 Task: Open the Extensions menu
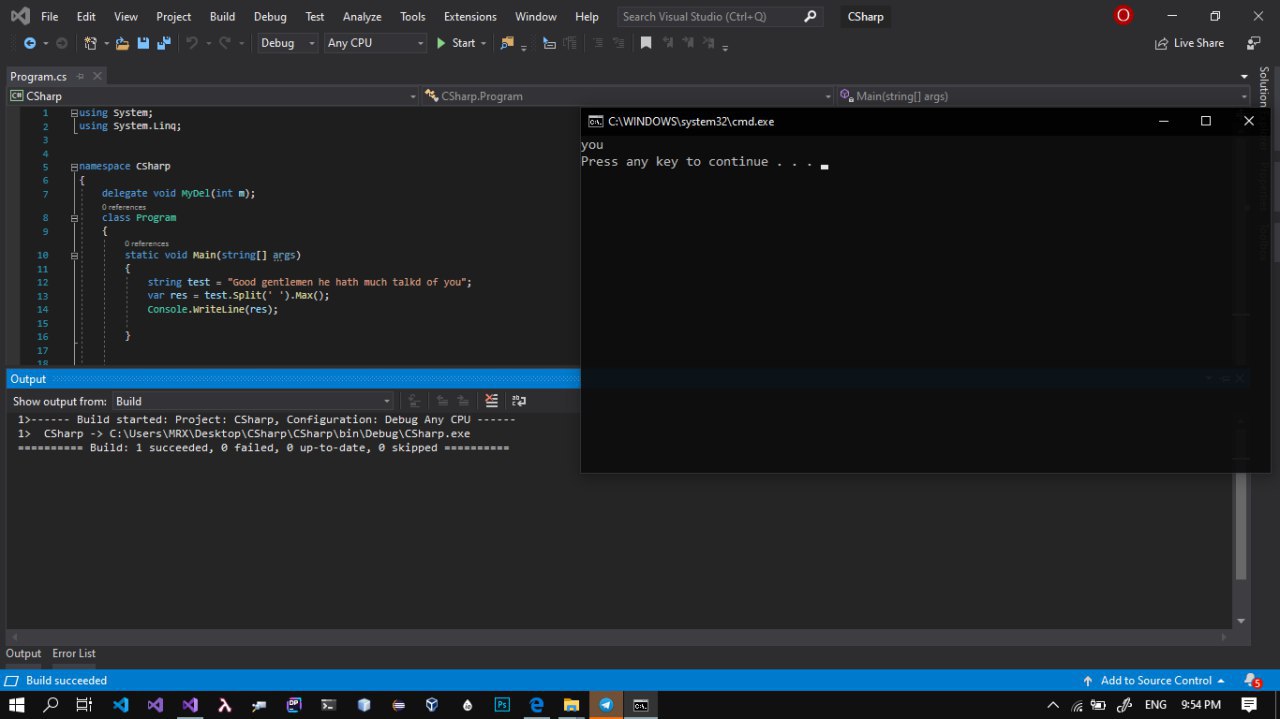coord(470,16)
